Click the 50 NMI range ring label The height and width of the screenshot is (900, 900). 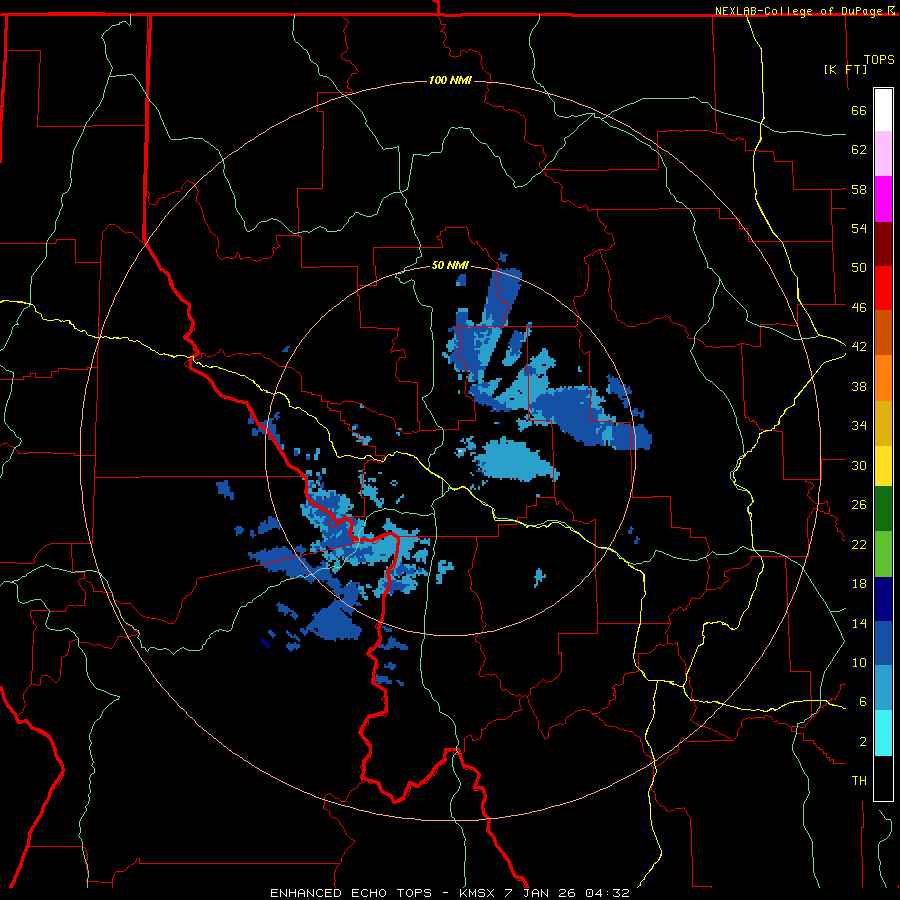(x=450, y=265)
